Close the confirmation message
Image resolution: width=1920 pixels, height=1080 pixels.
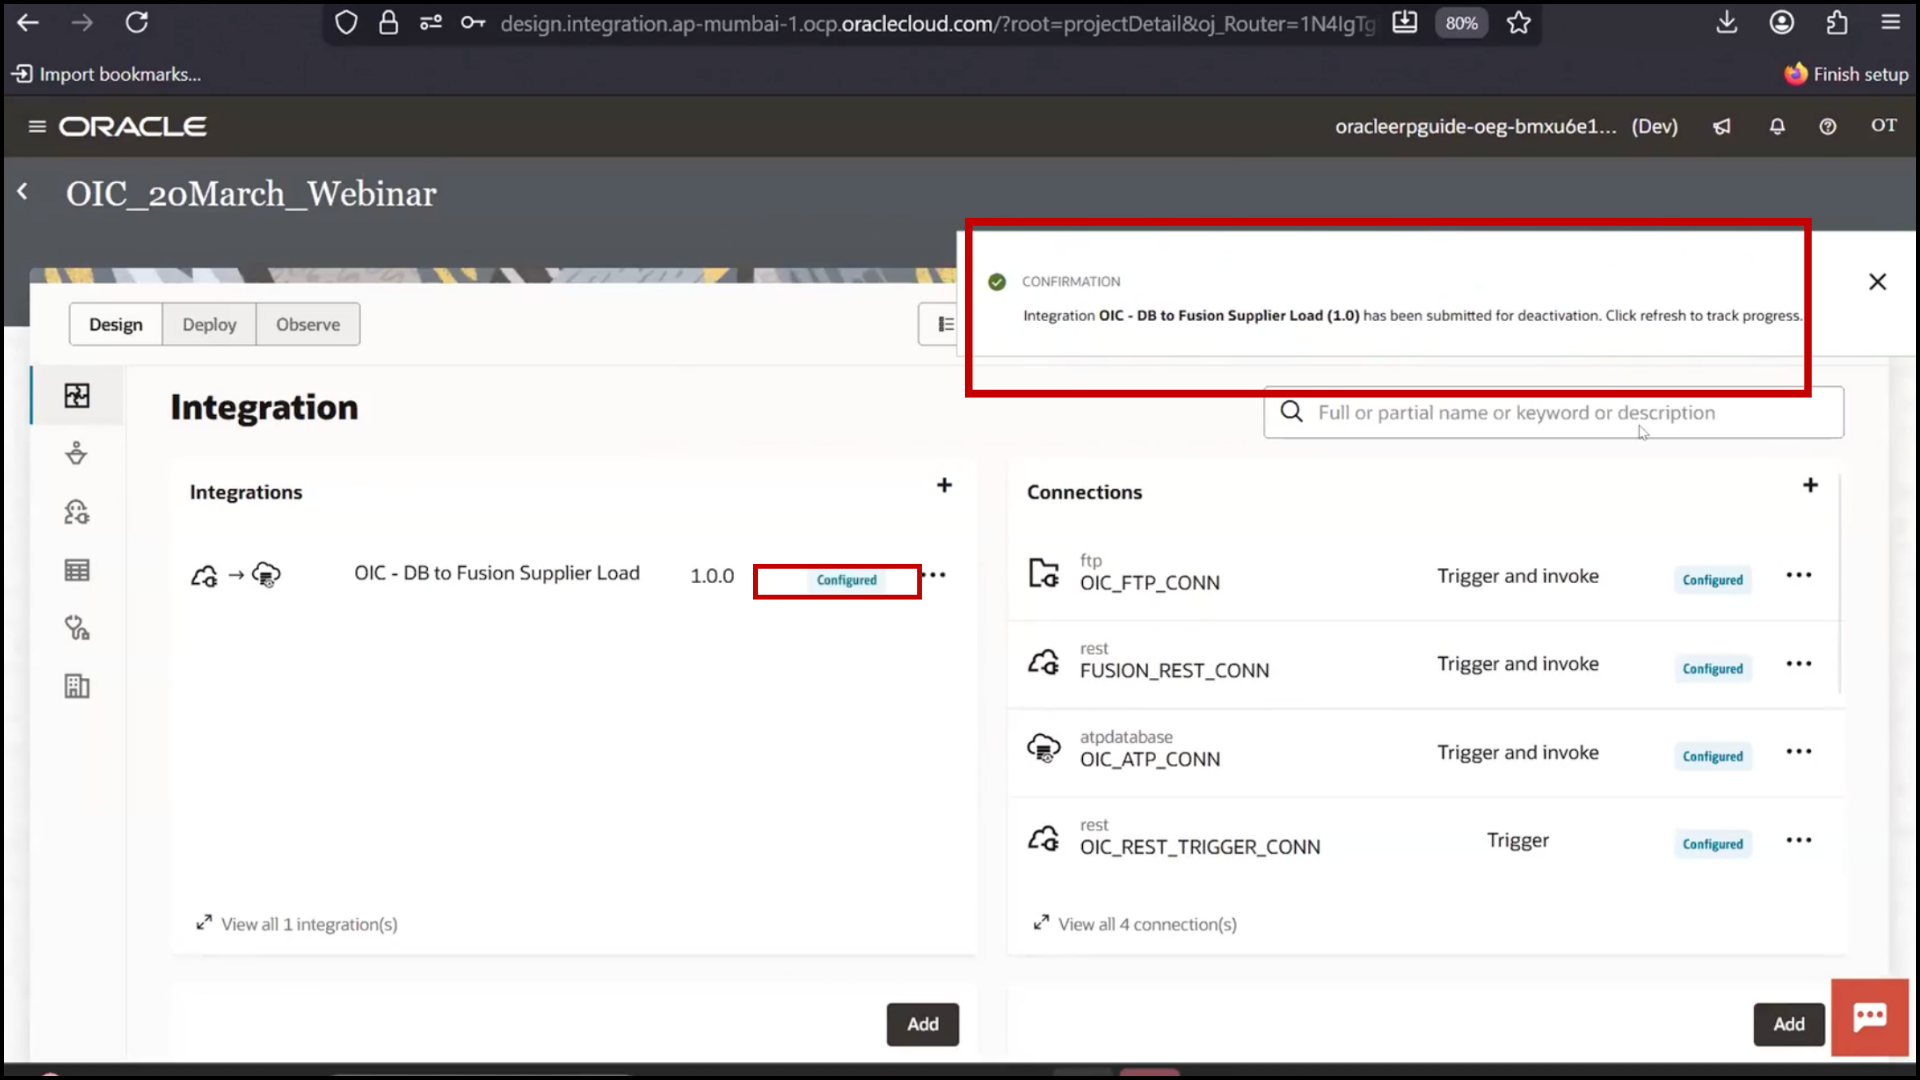1878,282
